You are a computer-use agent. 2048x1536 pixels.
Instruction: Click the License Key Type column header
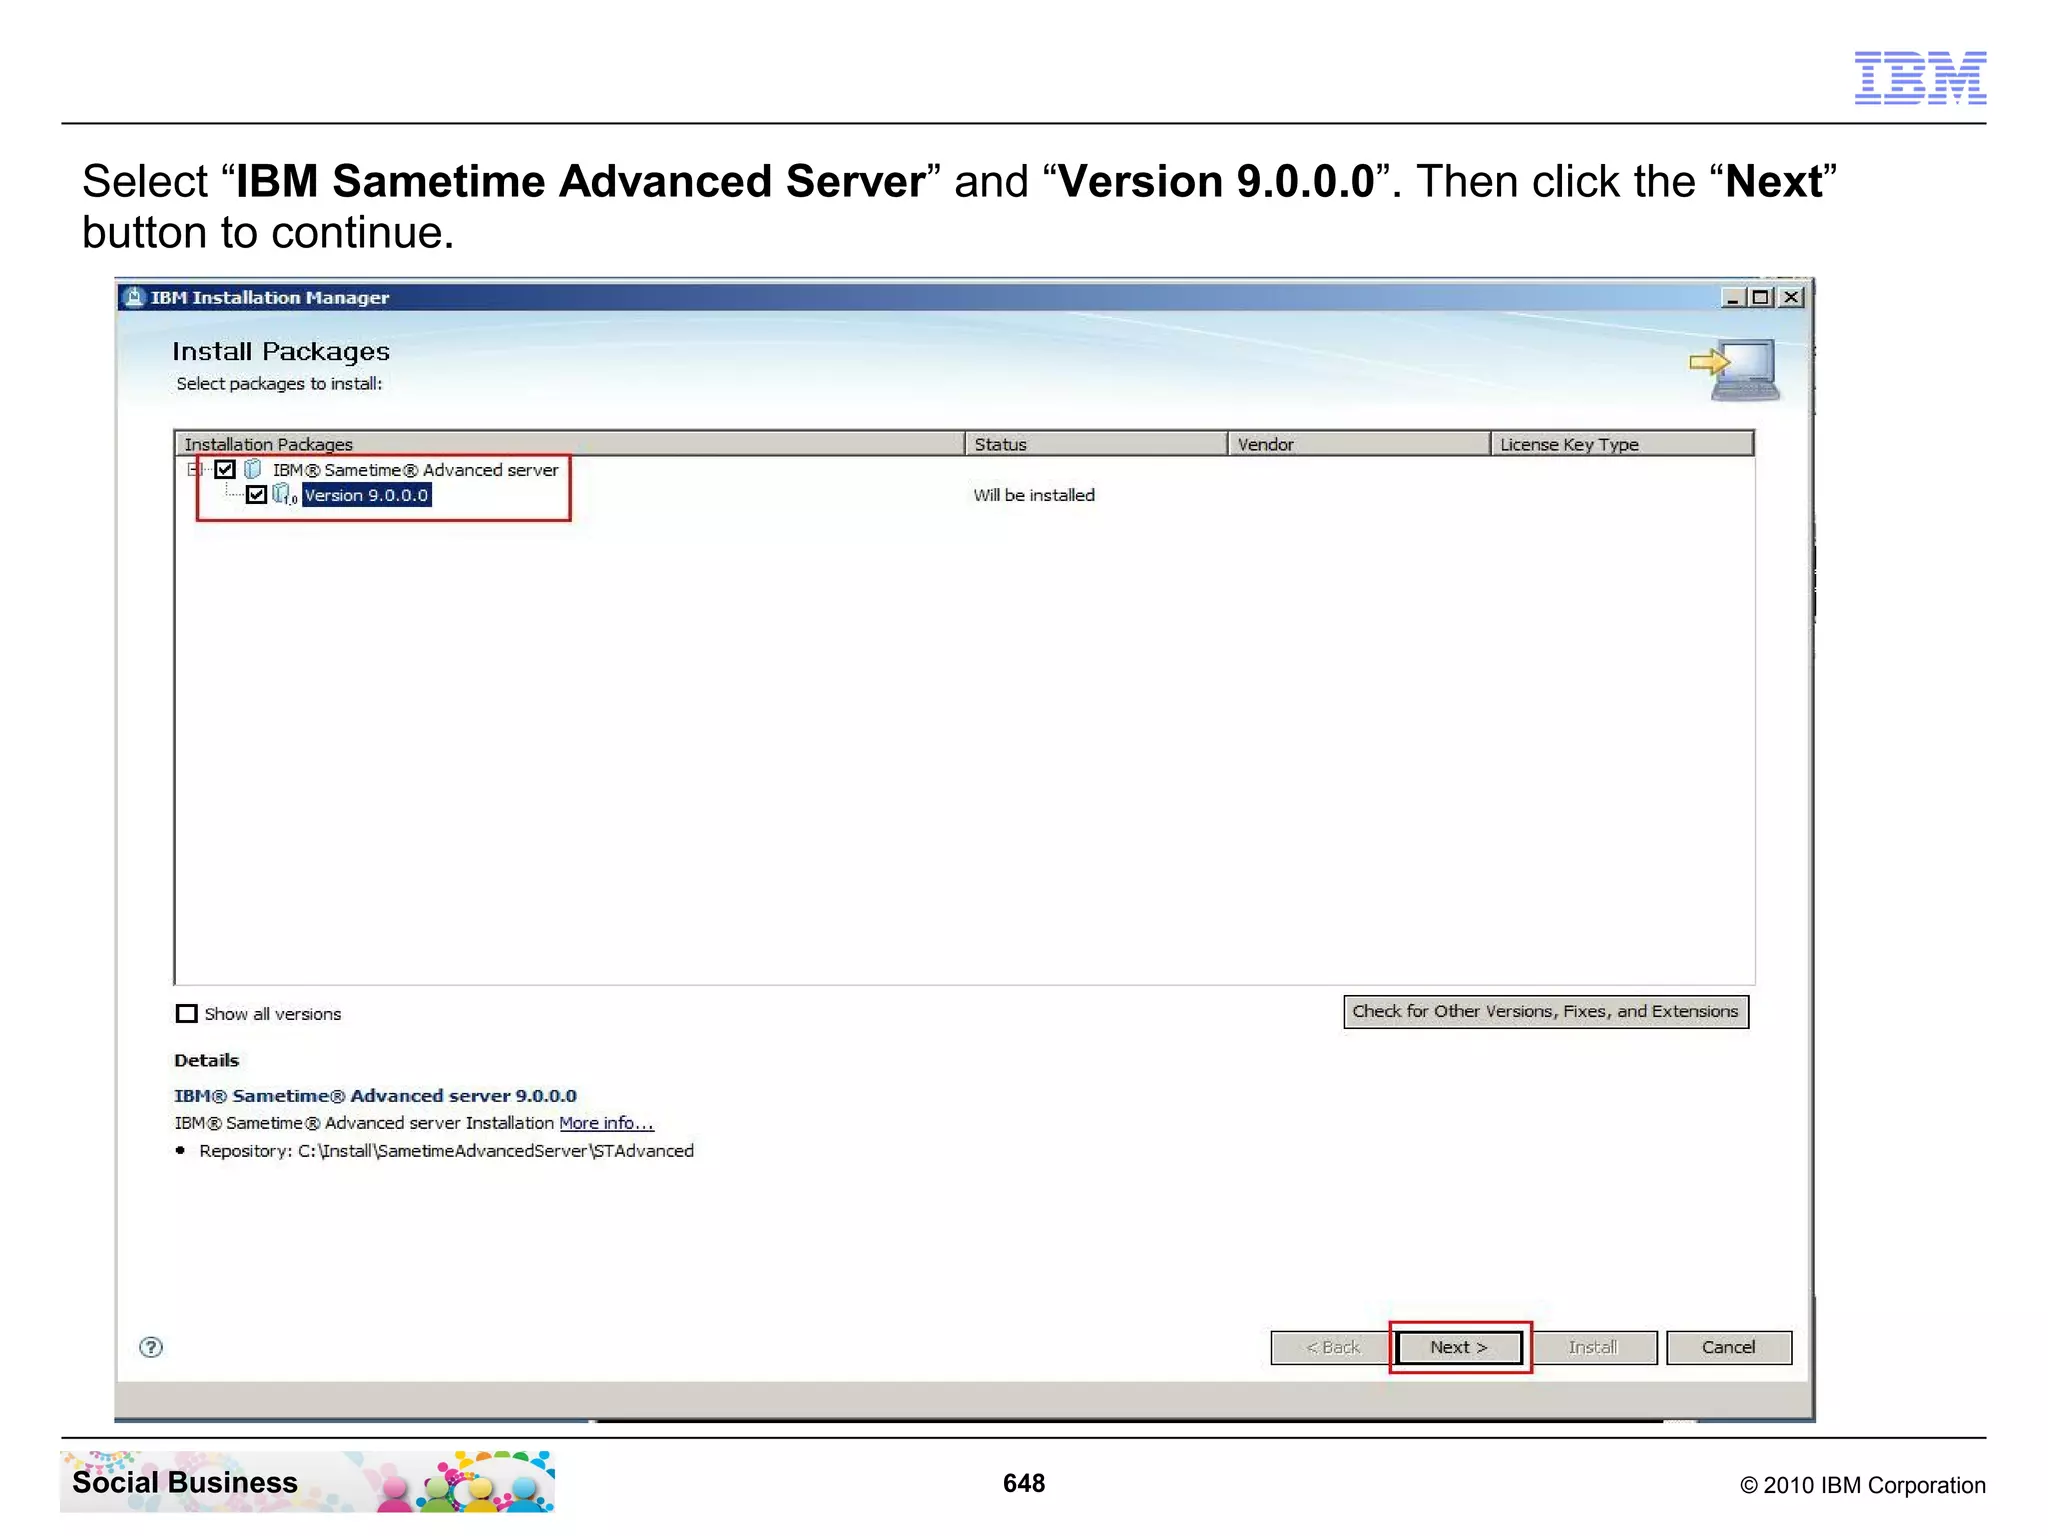pos(1622,444)
